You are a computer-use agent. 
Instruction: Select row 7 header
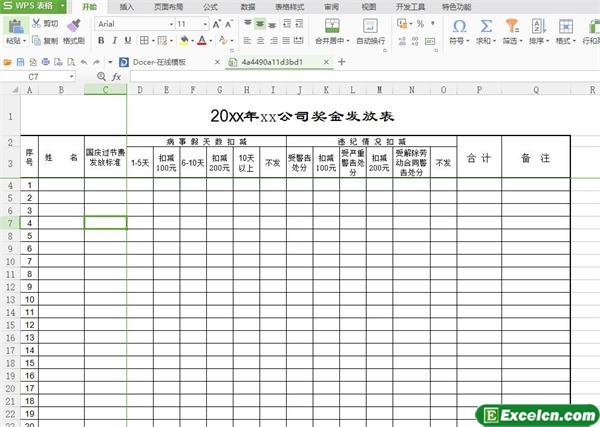[x=10, y=223]
